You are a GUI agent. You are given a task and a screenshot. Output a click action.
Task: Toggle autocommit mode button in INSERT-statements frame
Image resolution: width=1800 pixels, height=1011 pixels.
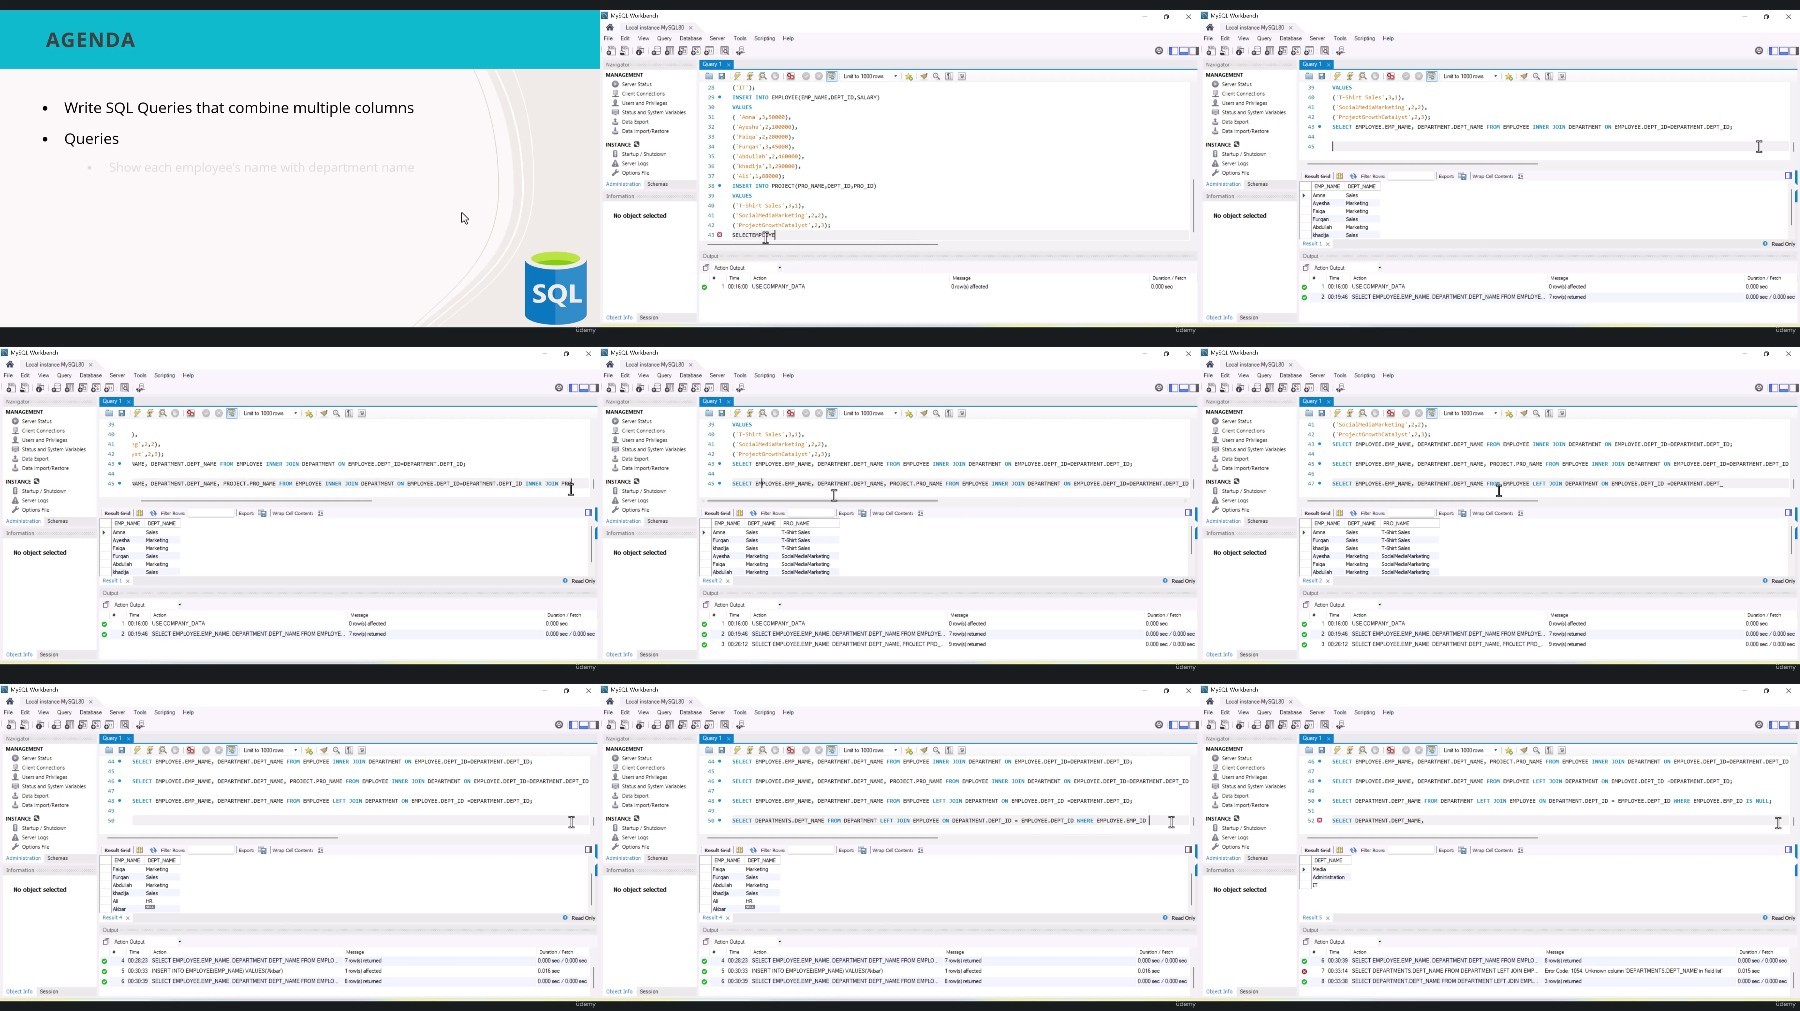tap(832, 76)
